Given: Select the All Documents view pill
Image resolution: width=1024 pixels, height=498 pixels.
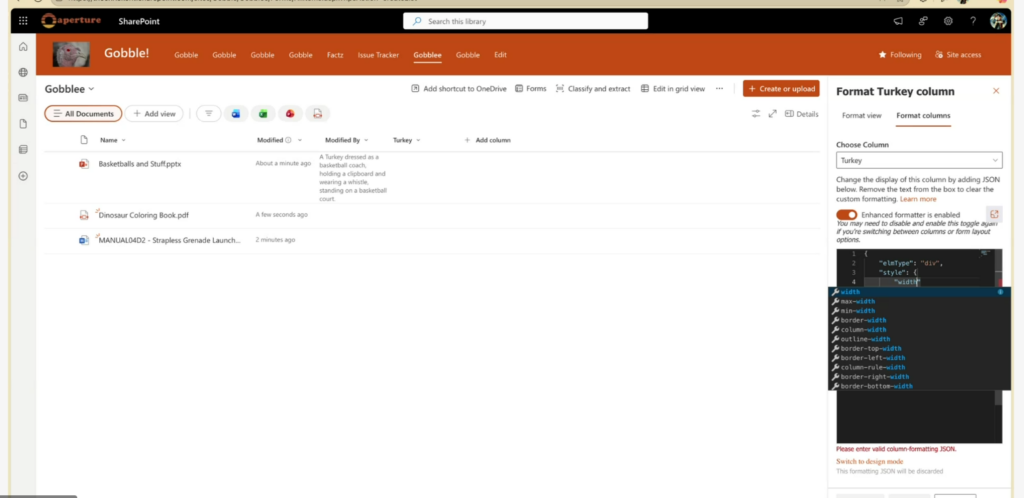Looking at the screenshot, I should (83, 114).
